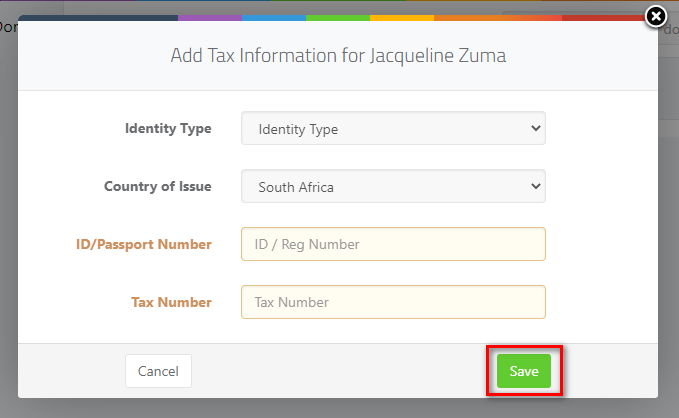Click the green segment of header color bar
Screen dimensions: 679x418
[338, 18]
